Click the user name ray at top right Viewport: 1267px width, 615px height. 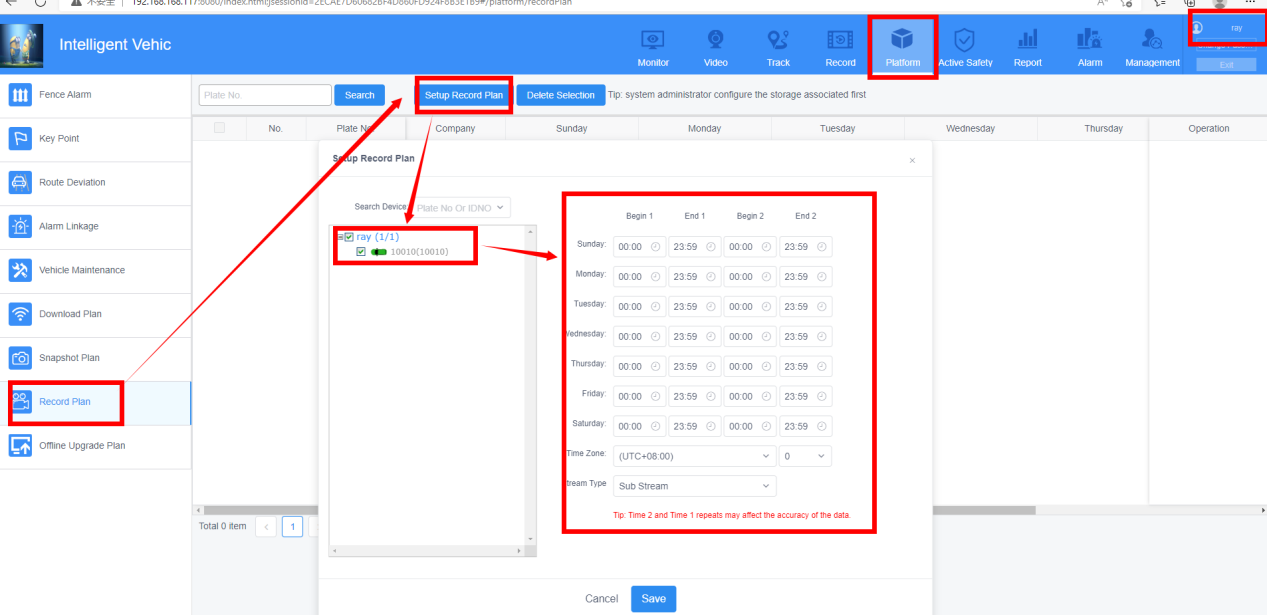1236,27
